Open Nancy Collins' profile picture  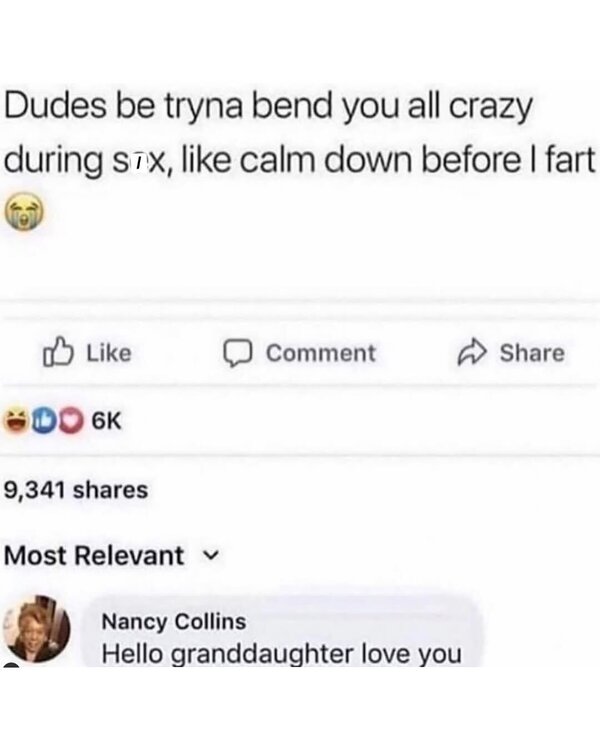pos(42,632)
